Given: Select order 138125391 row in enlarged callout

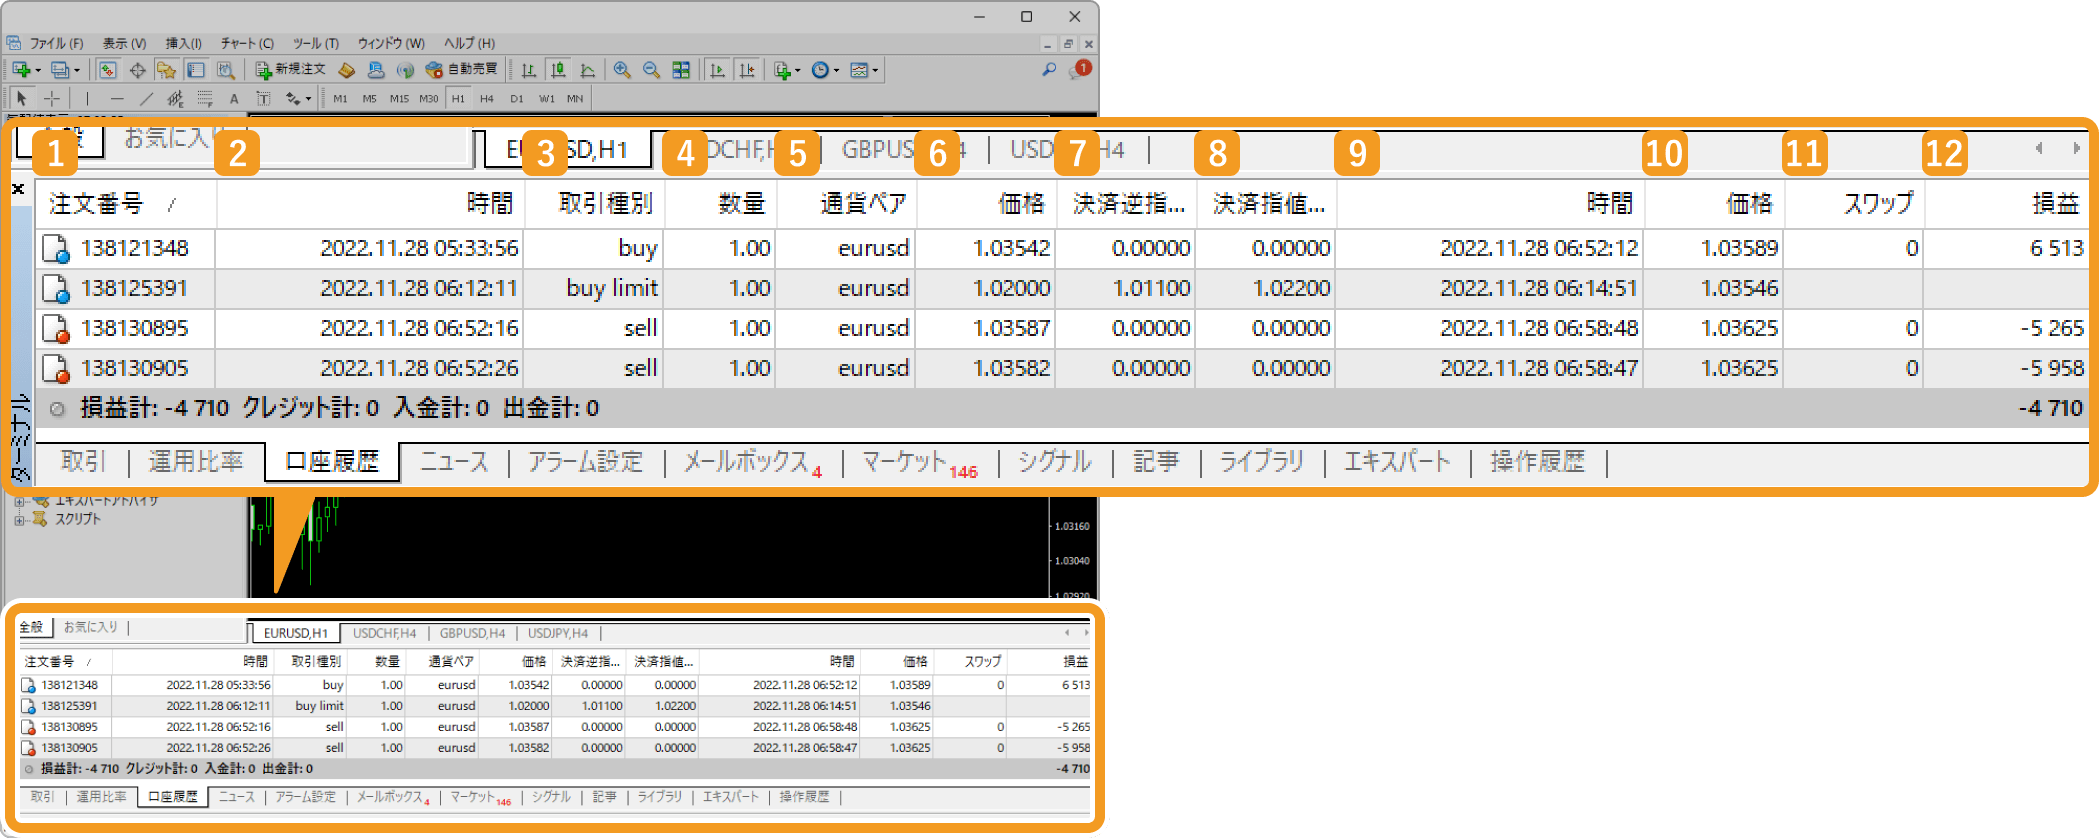Looking at the screenshot, I should 1062,288.
